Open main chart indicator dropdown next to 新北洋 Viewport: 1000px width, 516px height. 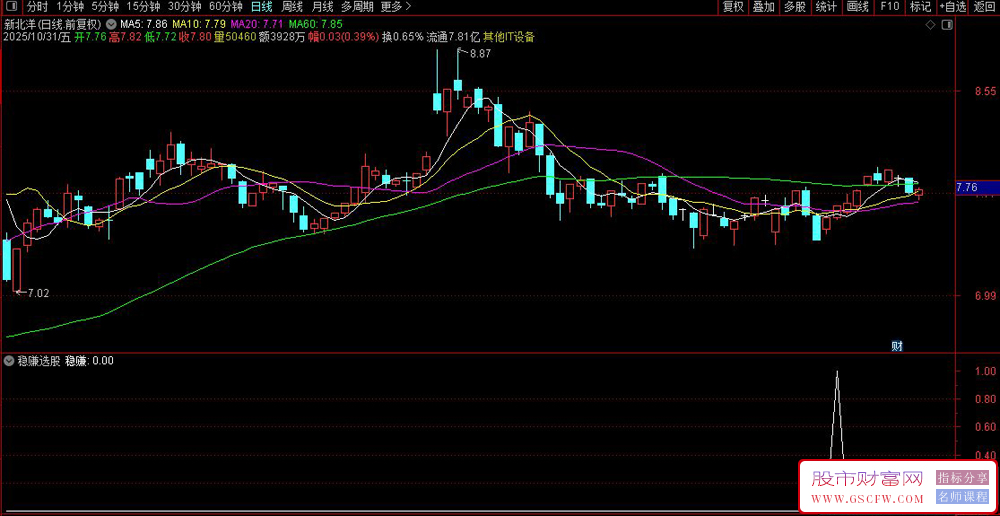(112, 24)
